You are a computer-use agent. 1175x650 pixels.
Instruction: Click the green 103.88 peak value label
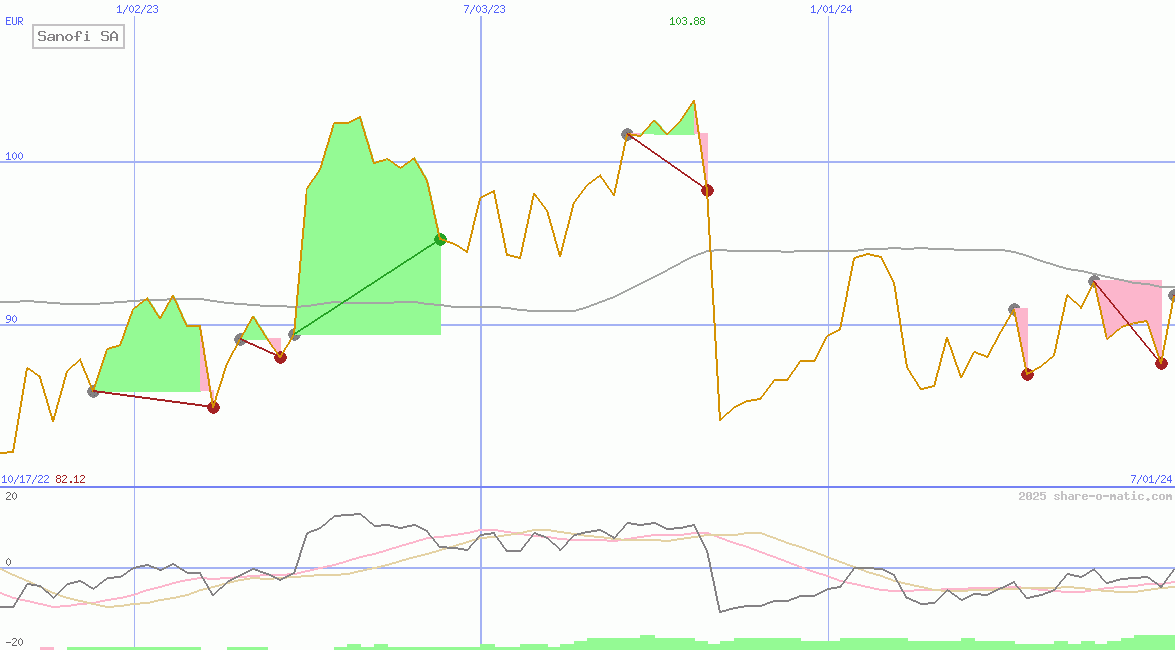tap(687, 21)
